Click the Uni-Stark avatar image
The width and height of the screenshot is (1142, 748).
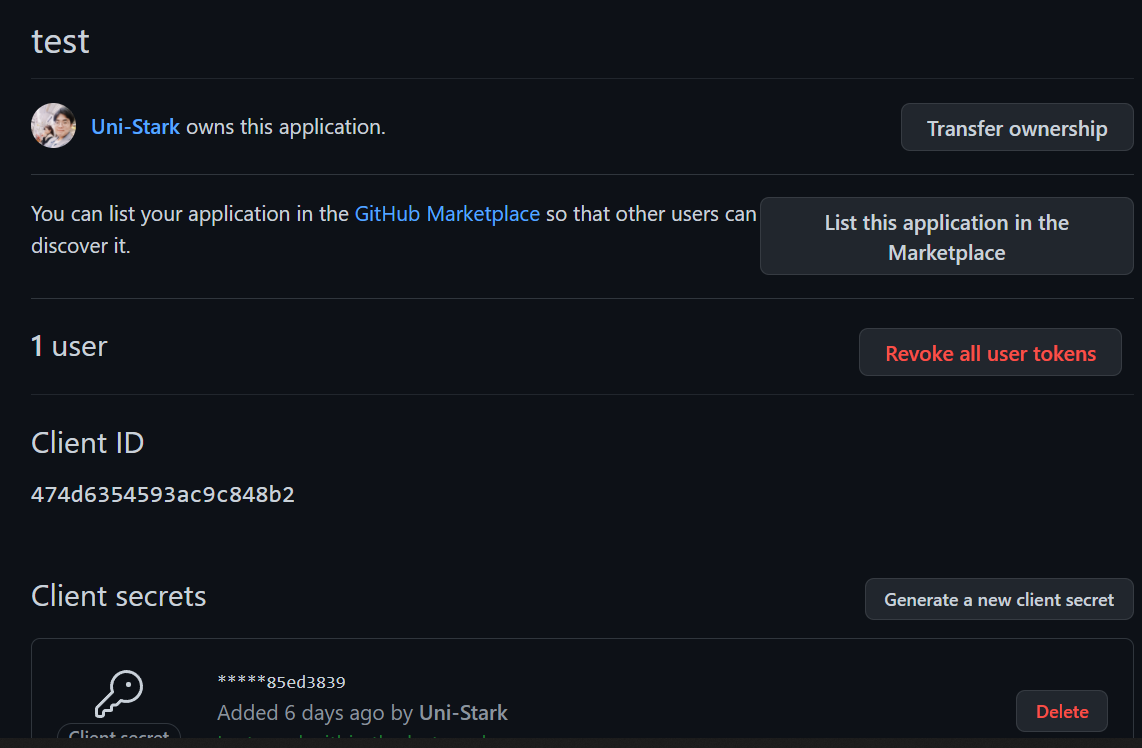[53, 126]
